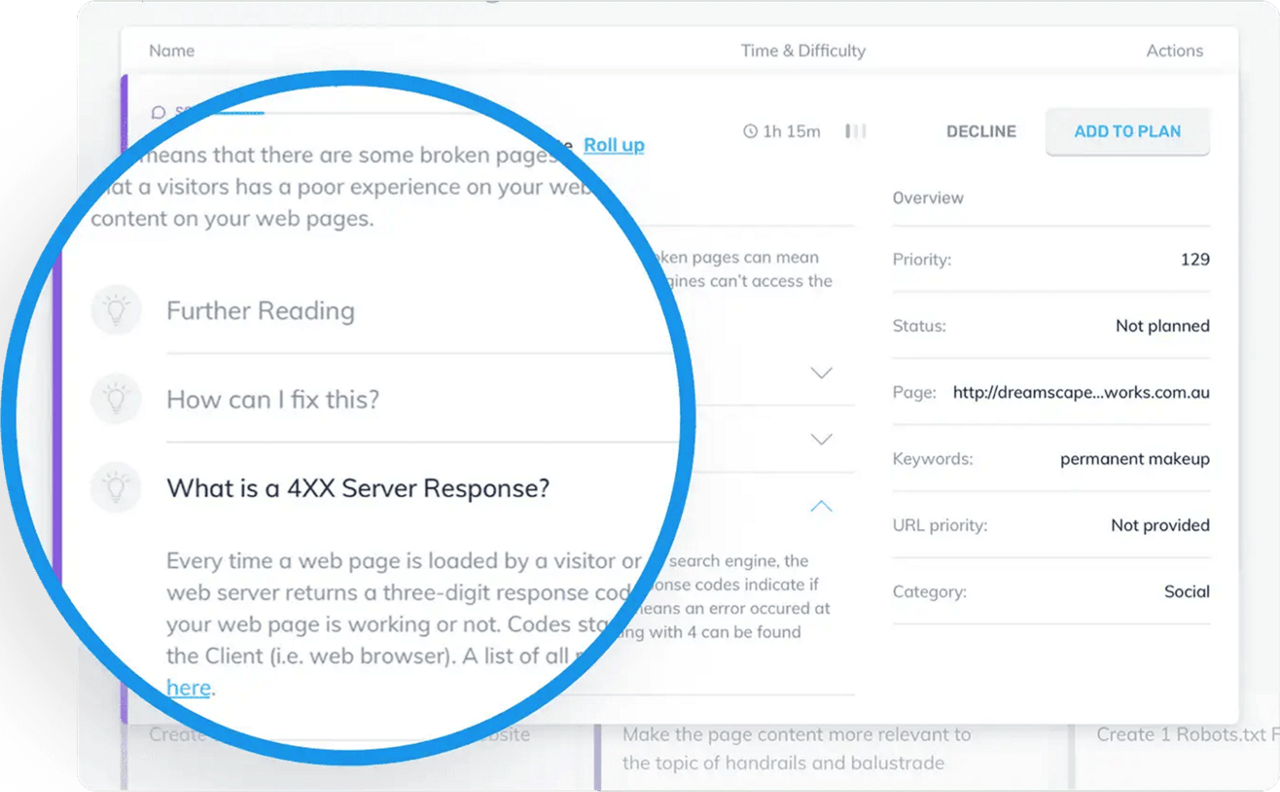Screen dimensions: 1280x792
Task: Click the lightbulb icon next to Further Reading
Action: click(x=117, y=310)
